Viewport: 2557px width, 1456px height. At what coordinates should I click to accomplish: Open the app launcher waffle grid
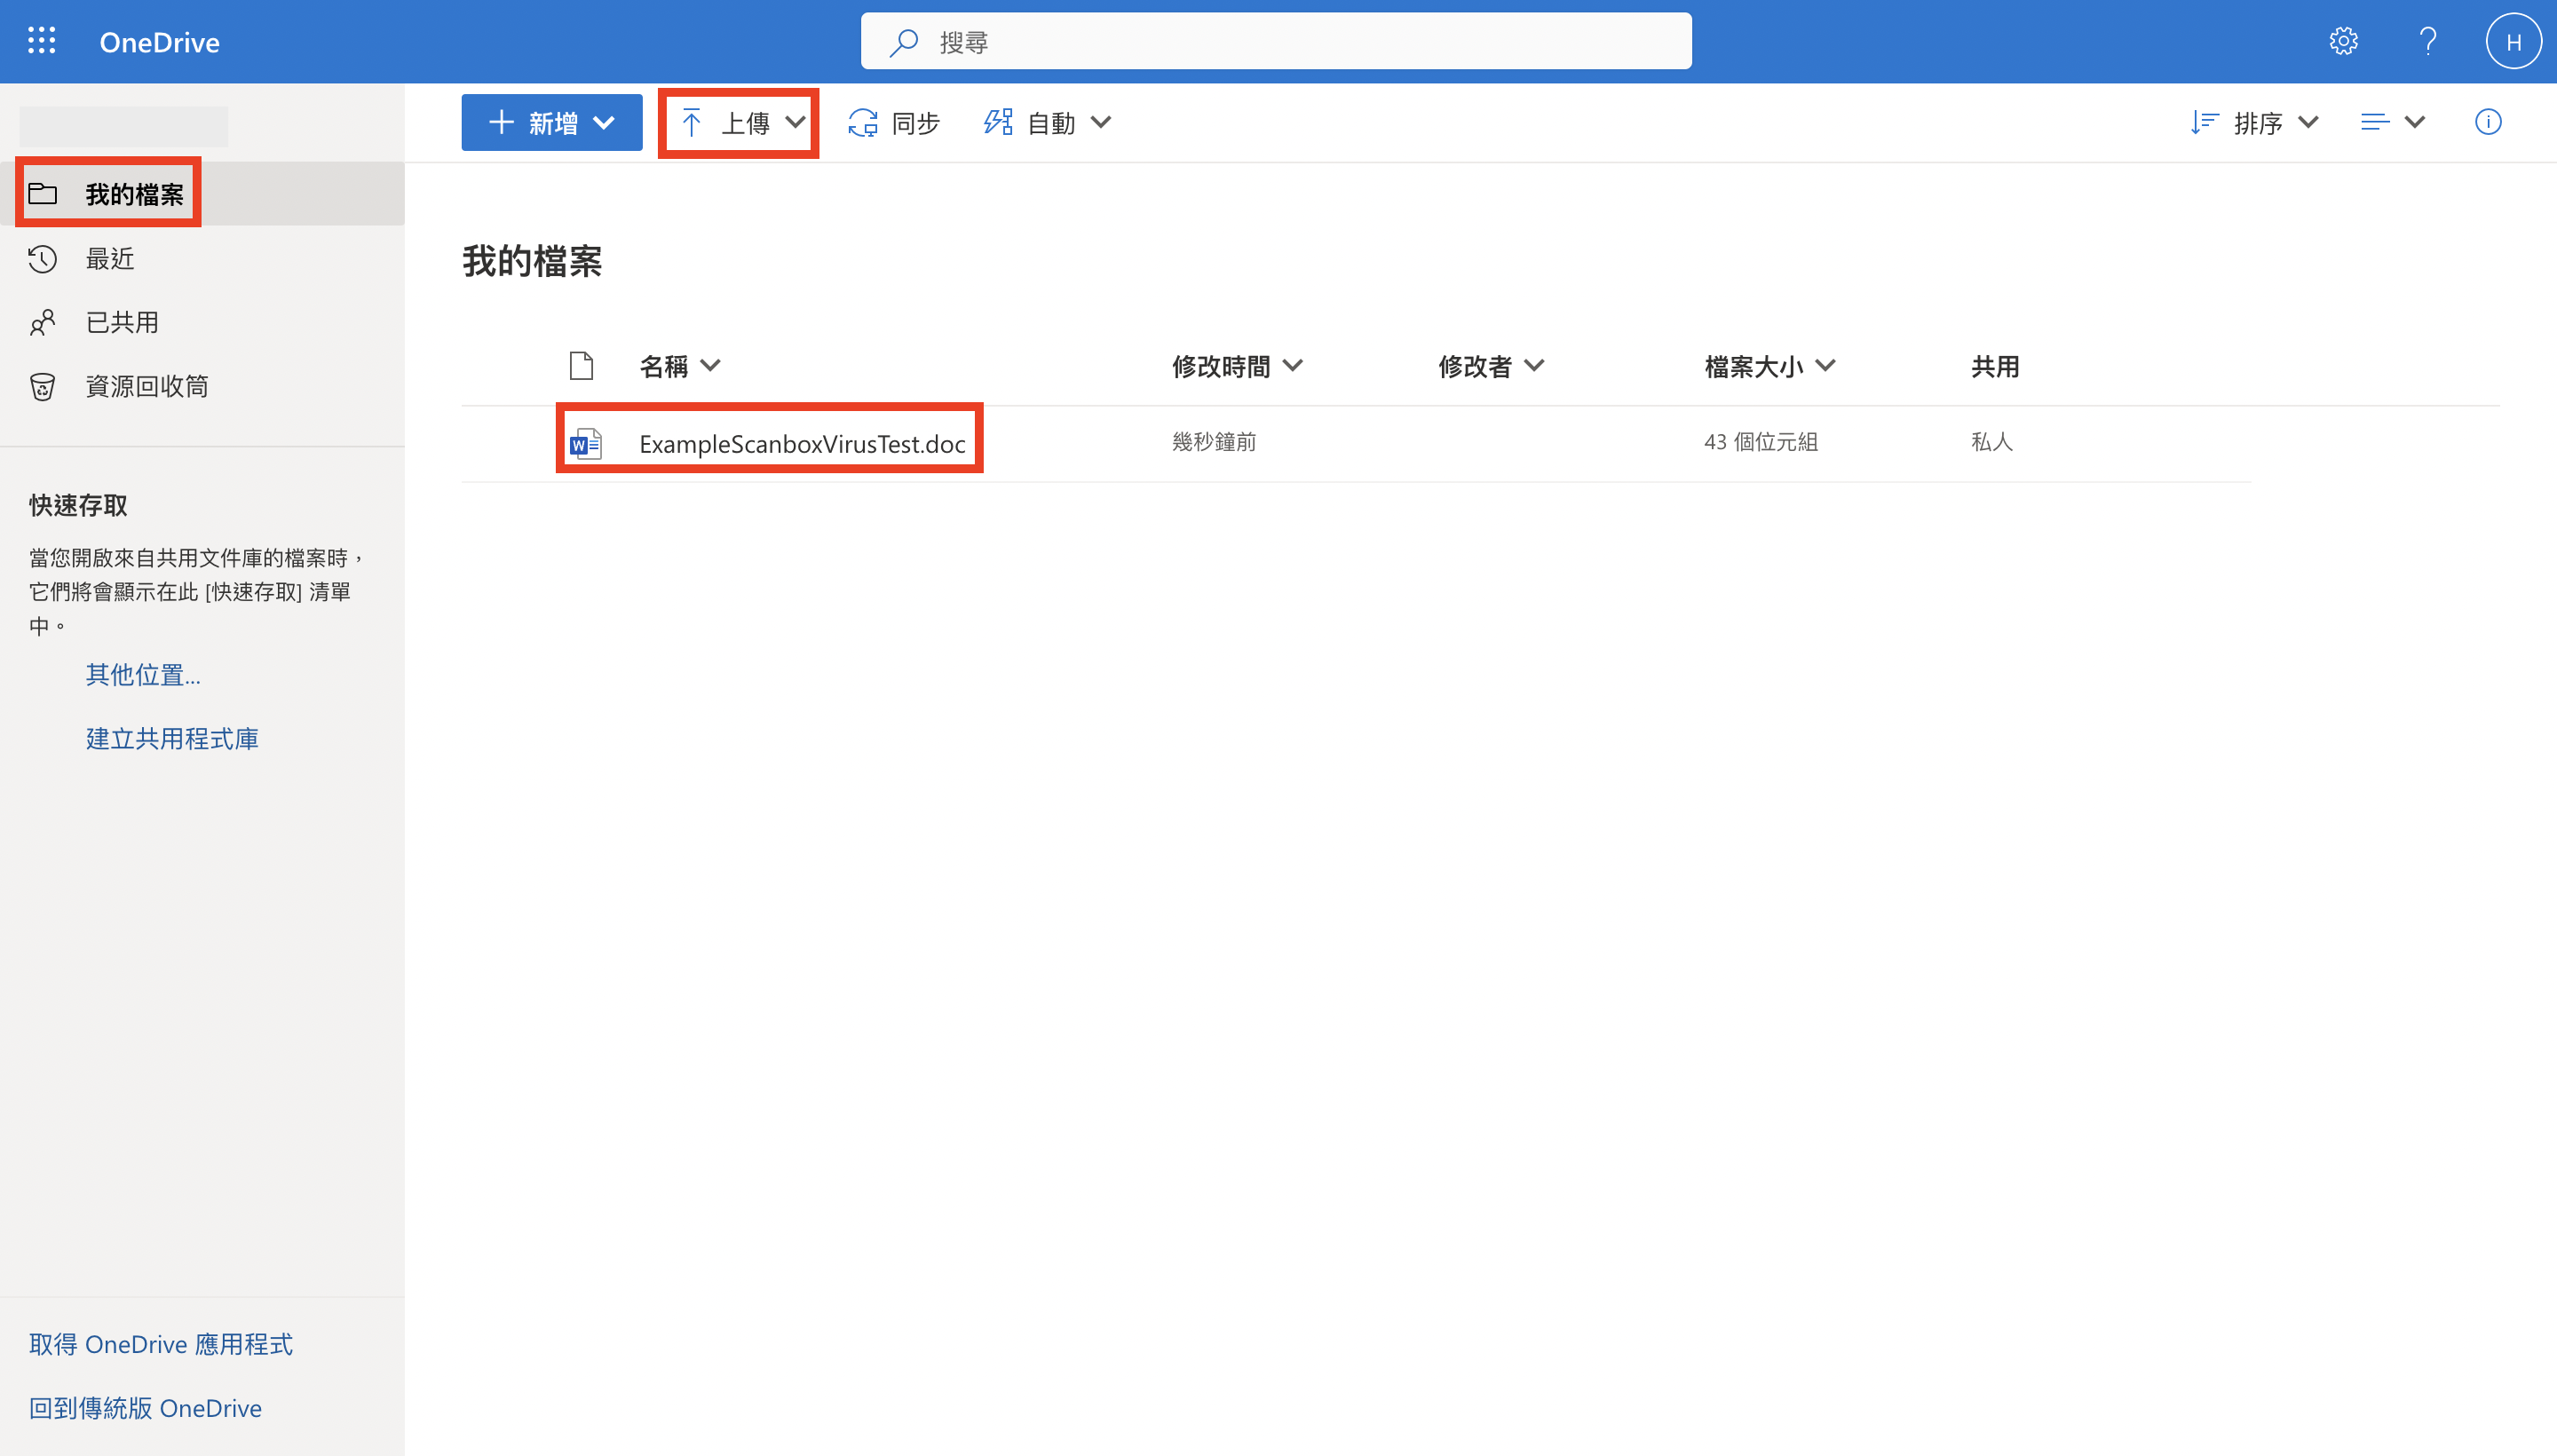[41, 41]
